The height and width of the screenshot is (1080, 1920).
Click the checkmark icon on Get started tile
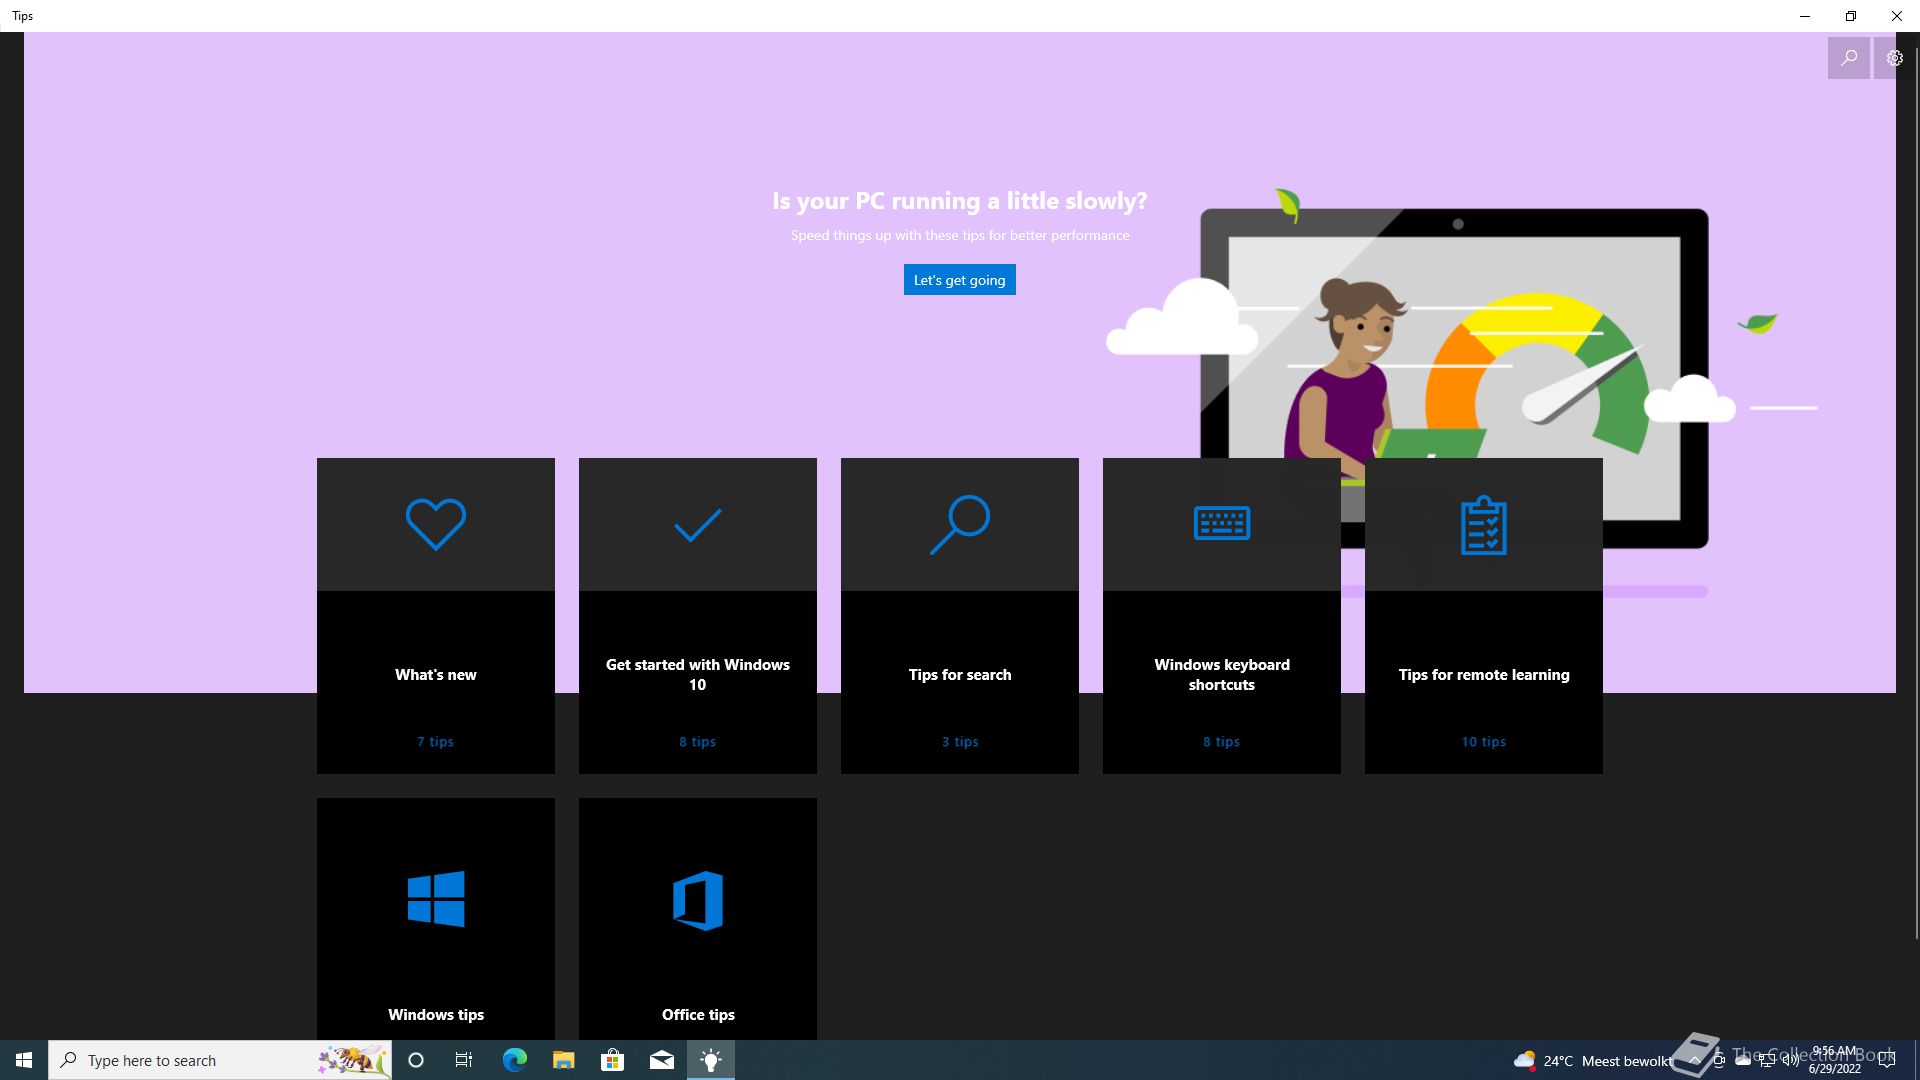pyautogui.click(x=698, y=524)
